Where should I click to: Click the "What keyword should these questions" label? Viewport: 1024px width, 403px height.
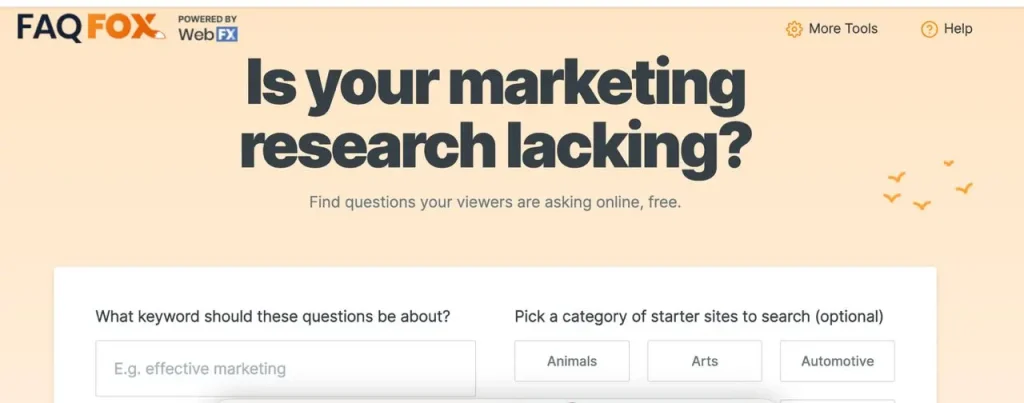[273, 316]
